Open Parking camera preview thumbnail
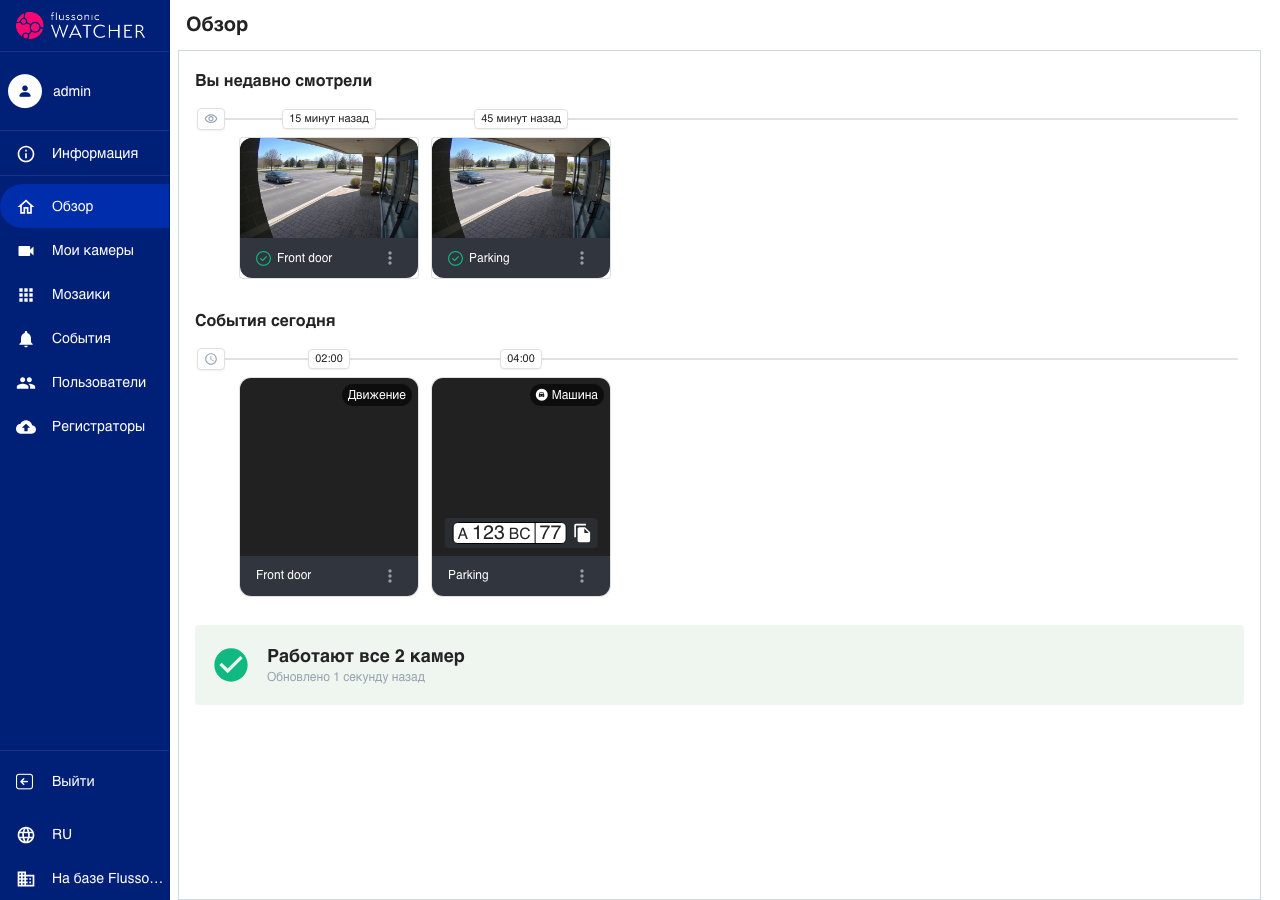The width and height of the screenshot is (1280, 900). pyautogui.click(x=521, y=188)
